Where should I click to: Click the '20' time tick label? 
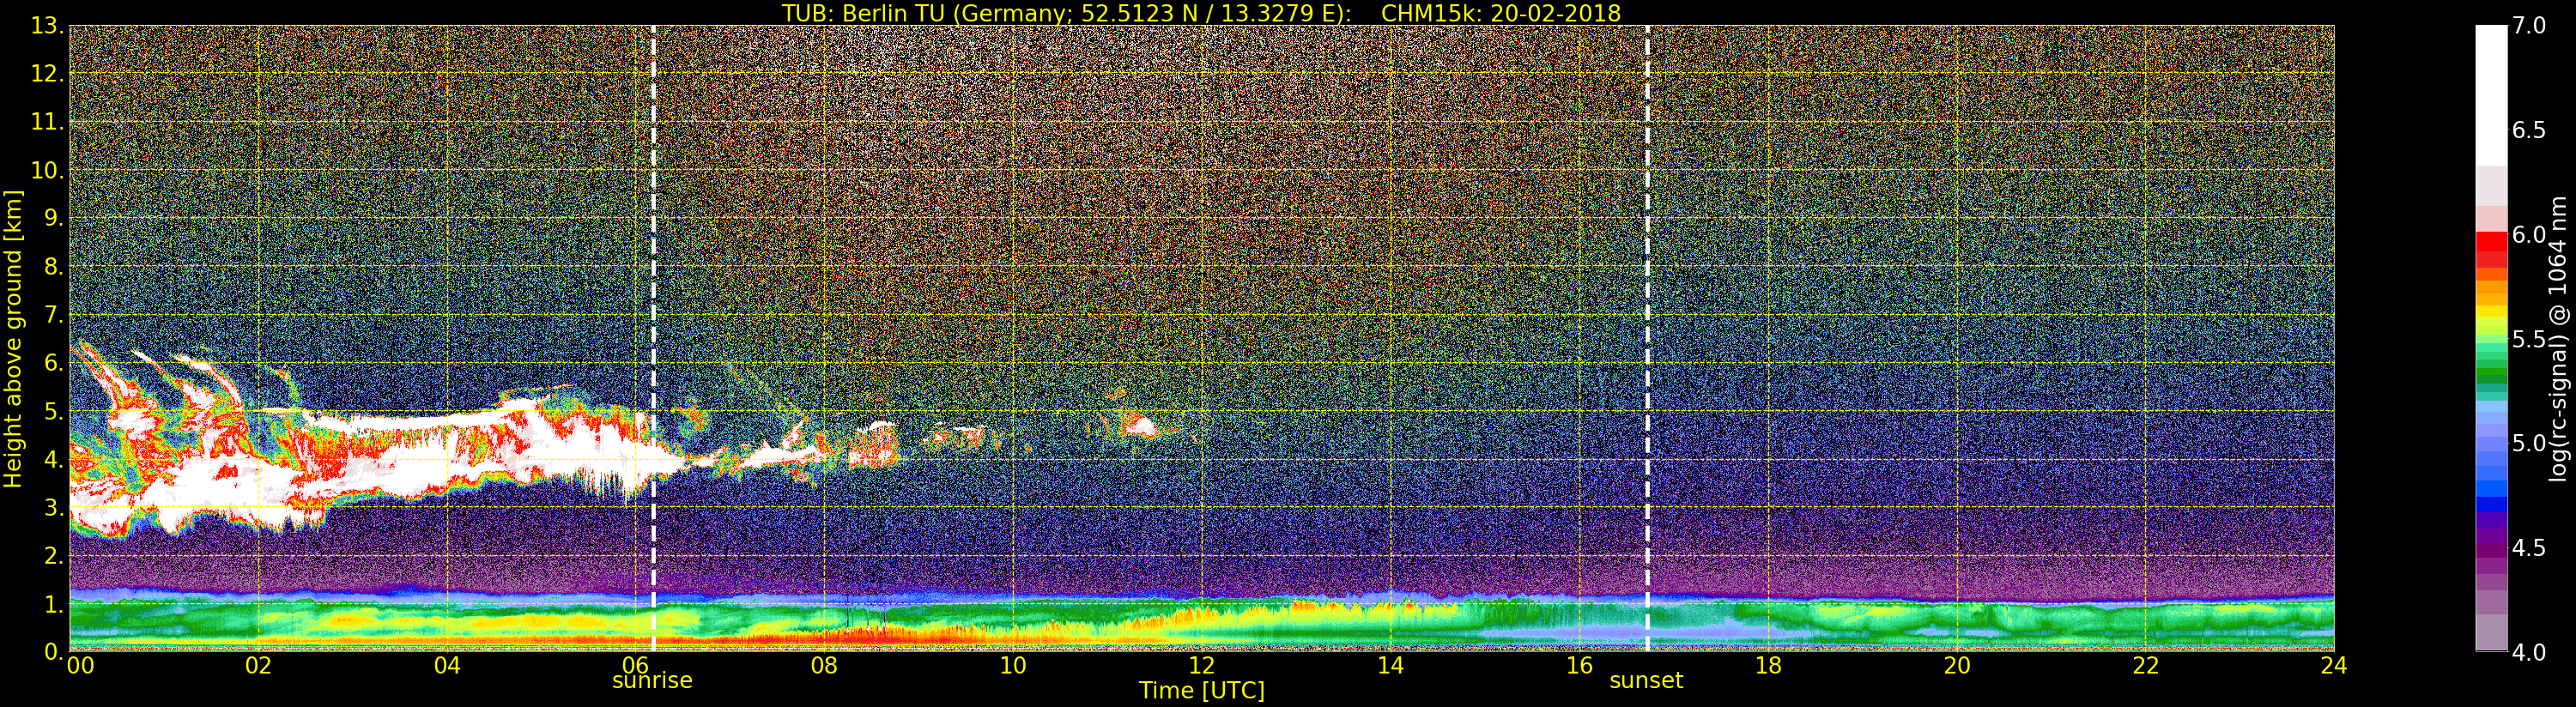tap(1957, 665)
